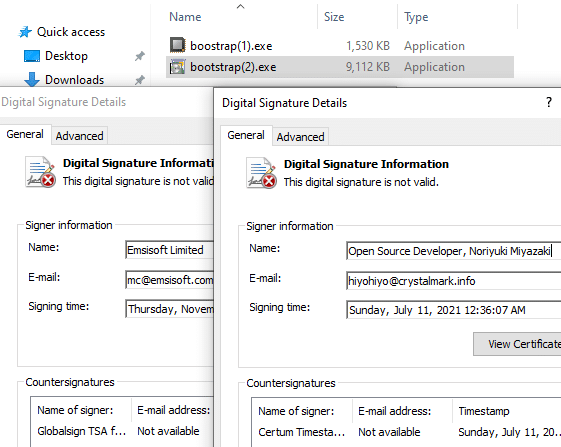Click Application type of bootstrap(2).exe

click(434, 67)
